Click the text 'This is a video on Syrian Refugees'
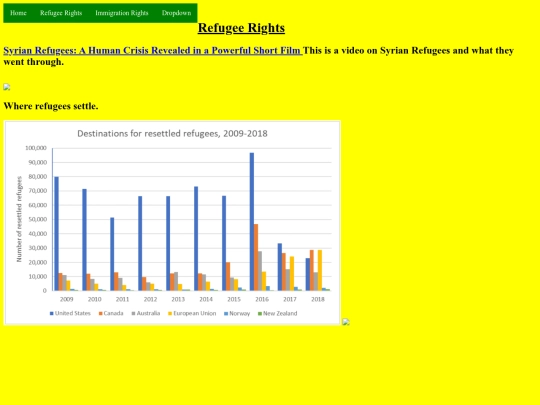This screenshot has height=405, width=540. (376, 50)
